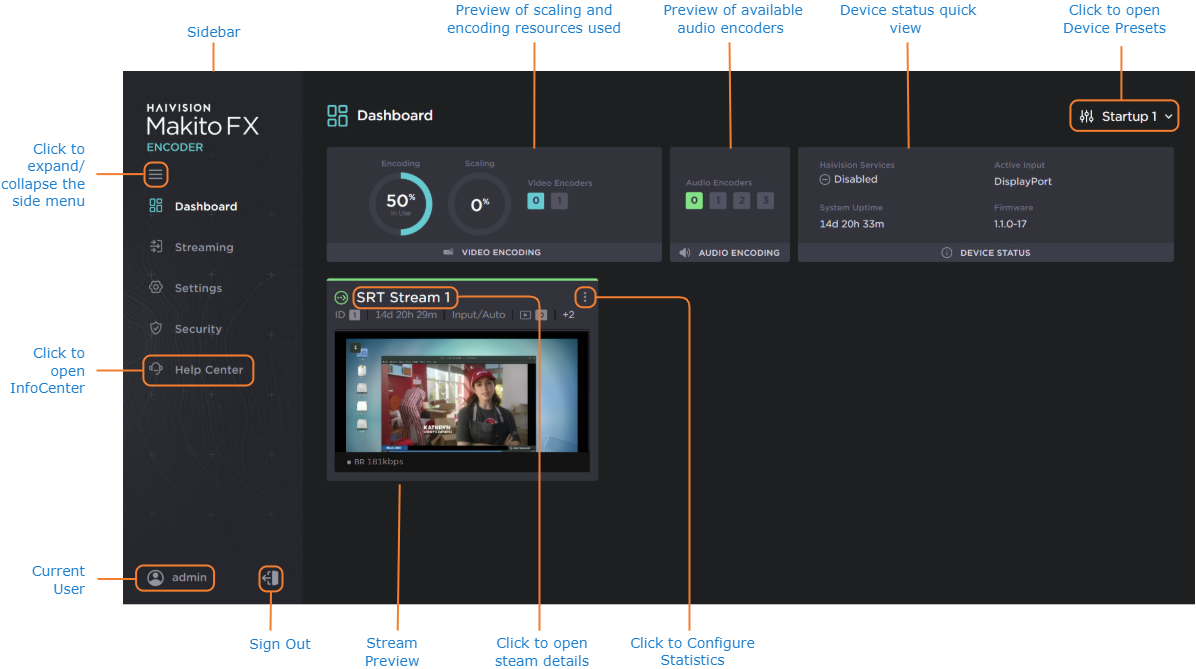Toggle the hamburger side menu icon
Image resolution: width=1196 pixels, height=669 pixels.
pyautogui.click(x=155, y=175)
